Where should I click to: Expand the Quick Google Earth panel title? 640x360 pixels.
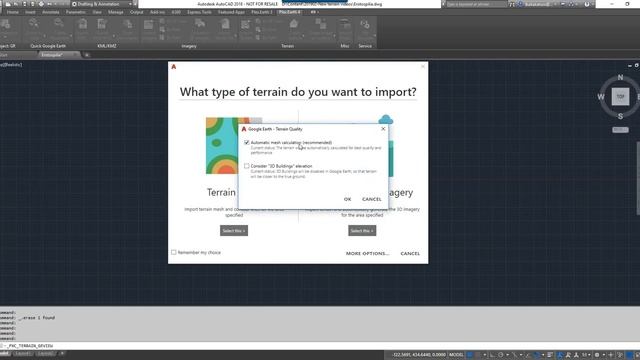tap(48, 46)
